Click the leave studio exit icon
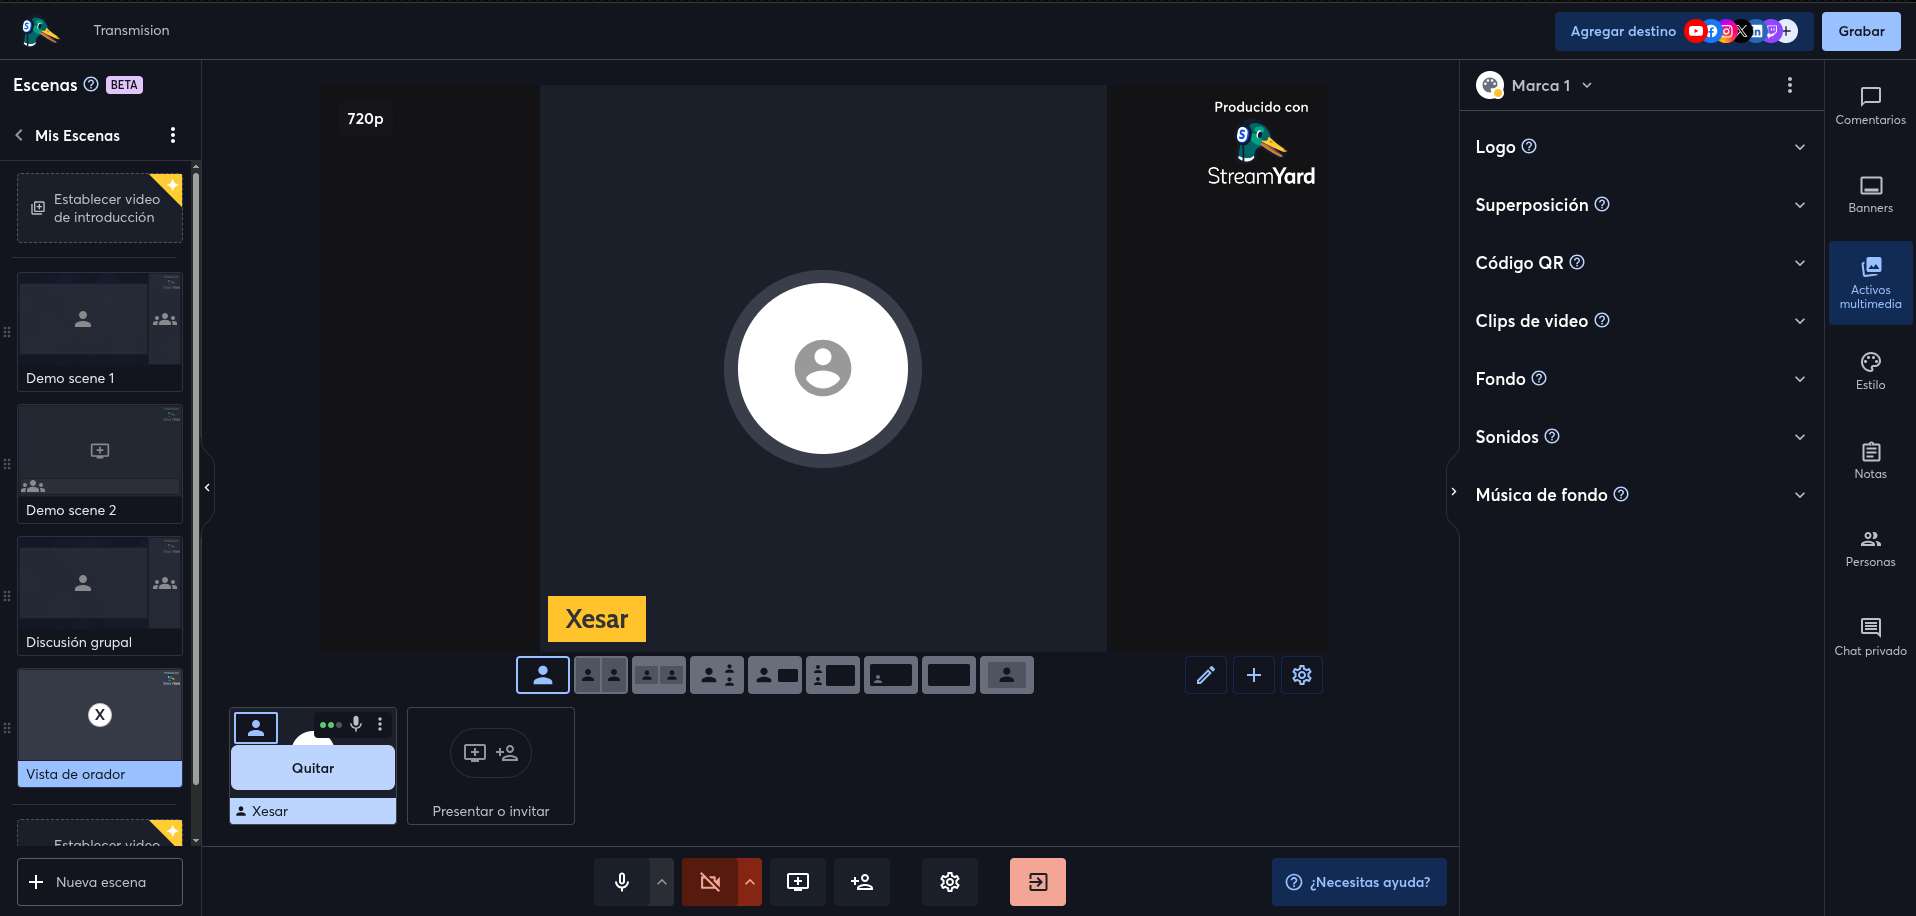 coord(1038,882)
